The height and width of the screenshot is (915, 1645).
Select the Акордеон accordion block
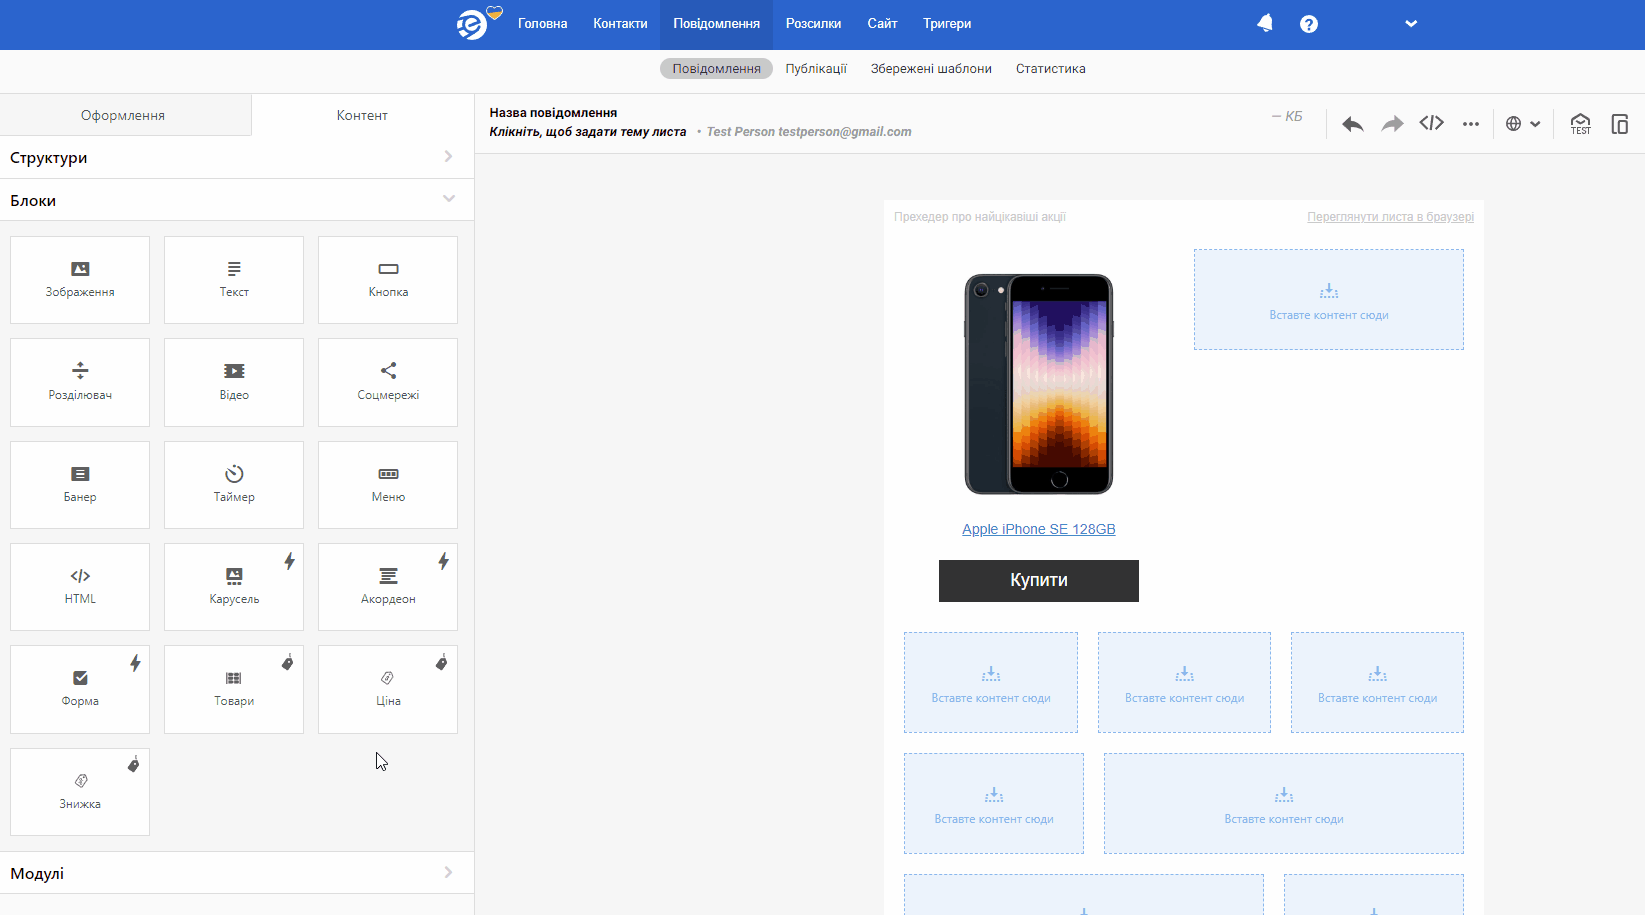(388, 587)
